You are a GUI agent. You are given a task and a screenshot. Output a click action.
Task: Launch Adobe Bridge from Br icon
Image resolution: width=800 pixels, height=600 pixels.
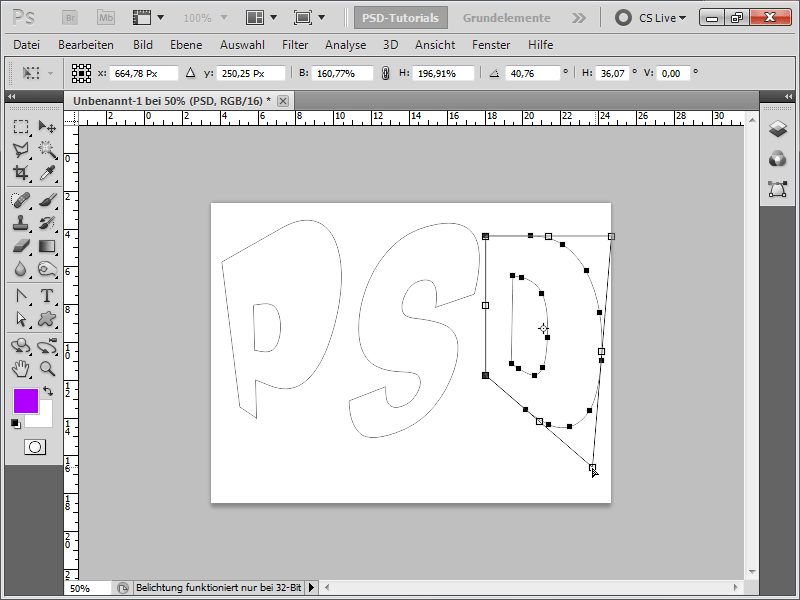pyautogui.click(x=70, y=18)
